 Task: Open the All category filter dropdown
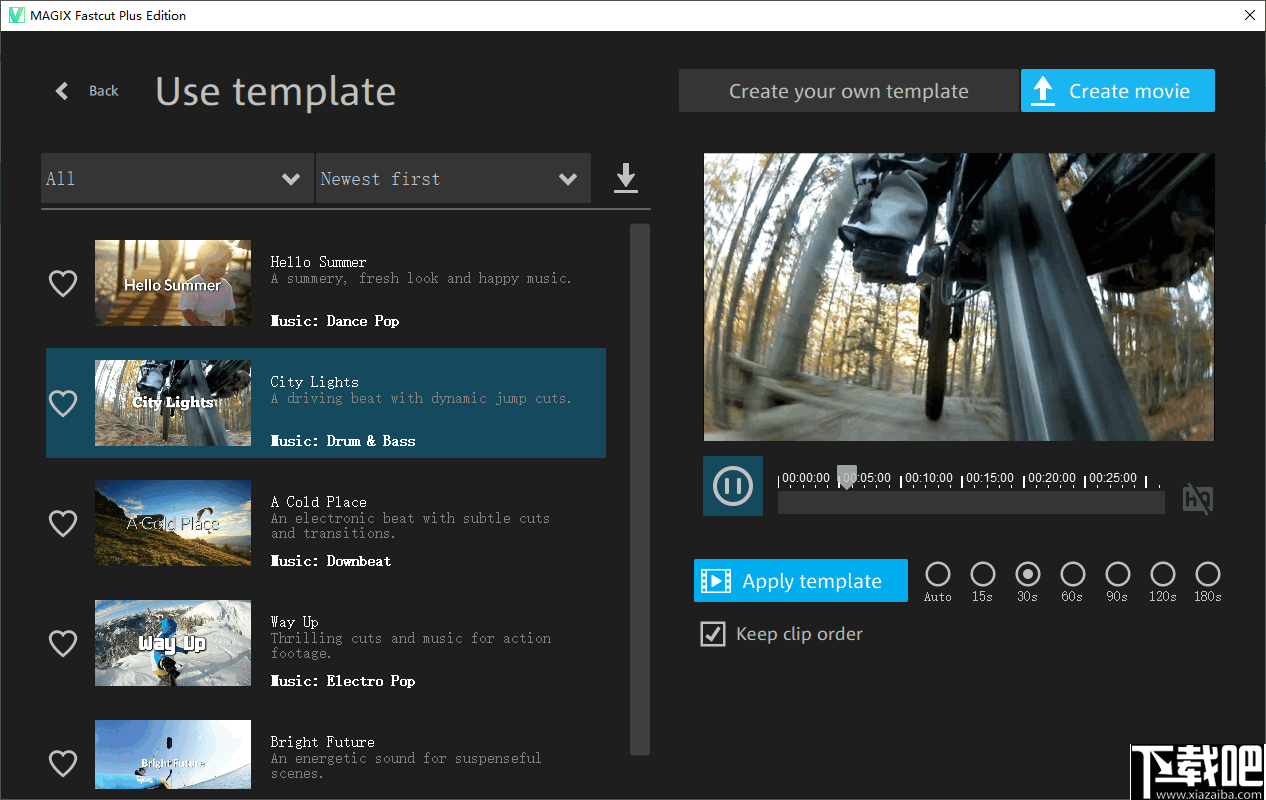pyautogui.click(x=177, y=178)
